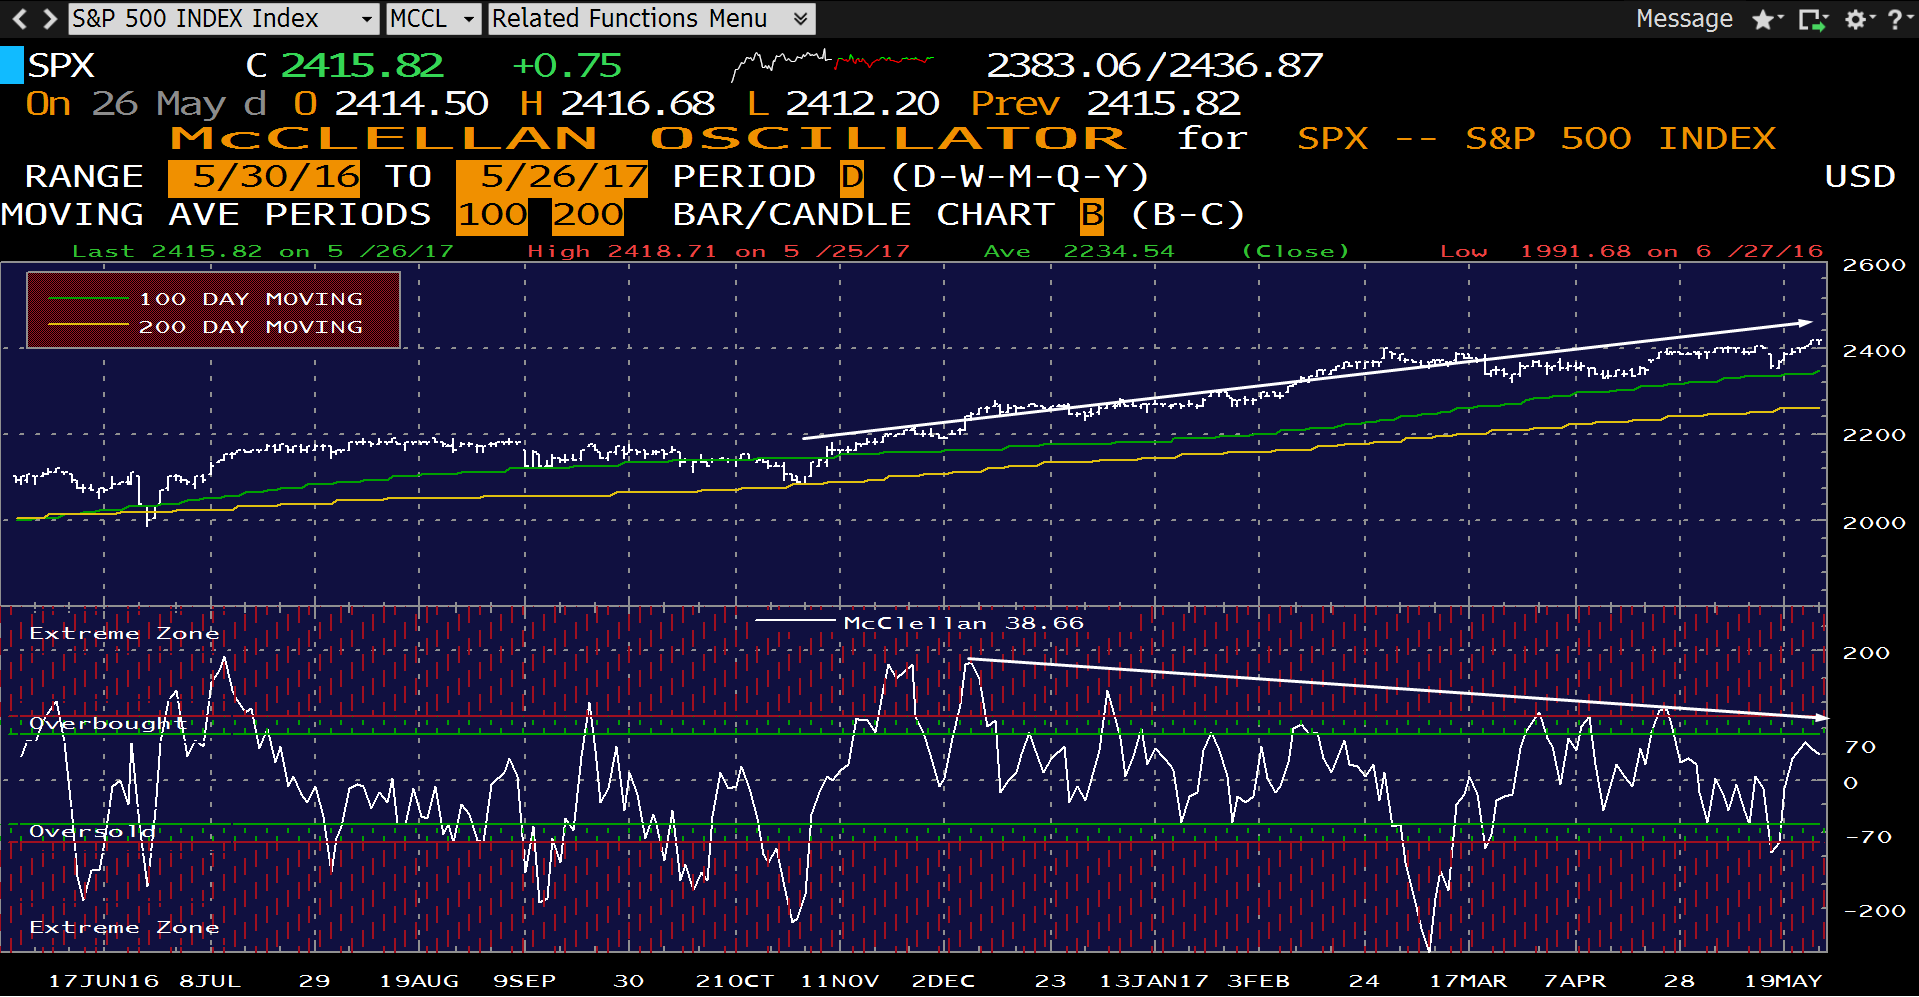Click the back navigation arrow
Screen dimensions: 1919x997
(x=19, y=18)
